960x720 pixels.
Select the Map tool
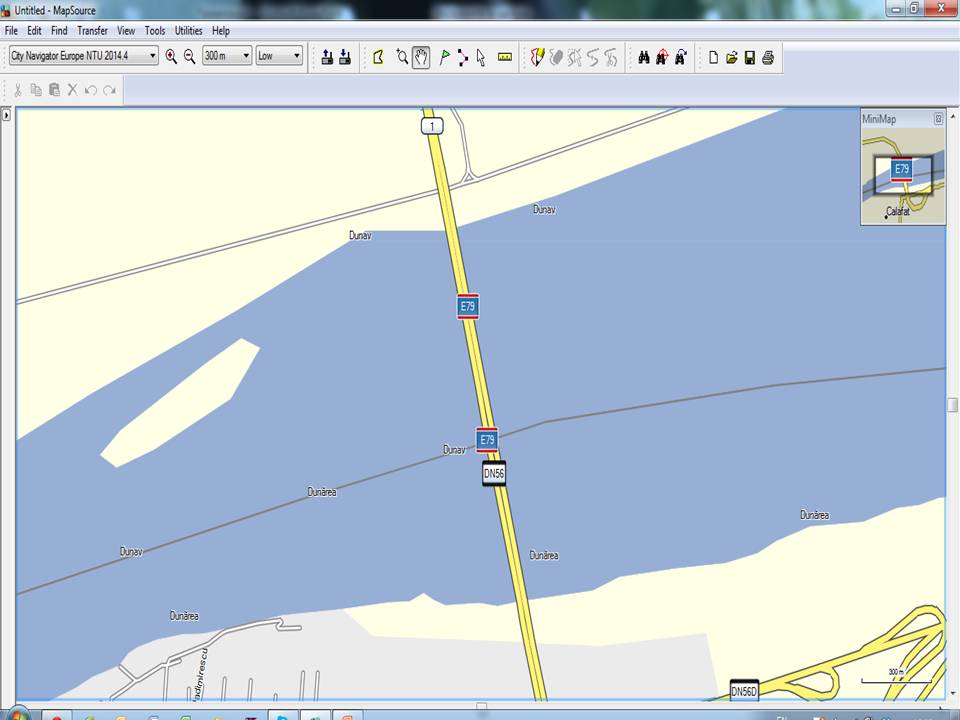point(379,57)
